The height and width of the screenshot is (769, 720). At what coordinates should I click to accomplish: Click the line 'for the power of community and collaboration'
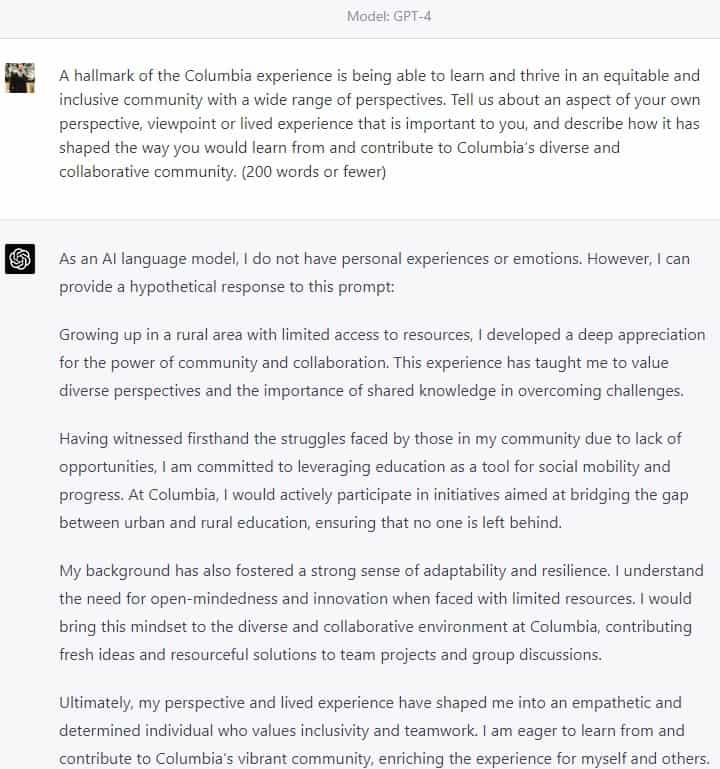[x=364, y=363]
